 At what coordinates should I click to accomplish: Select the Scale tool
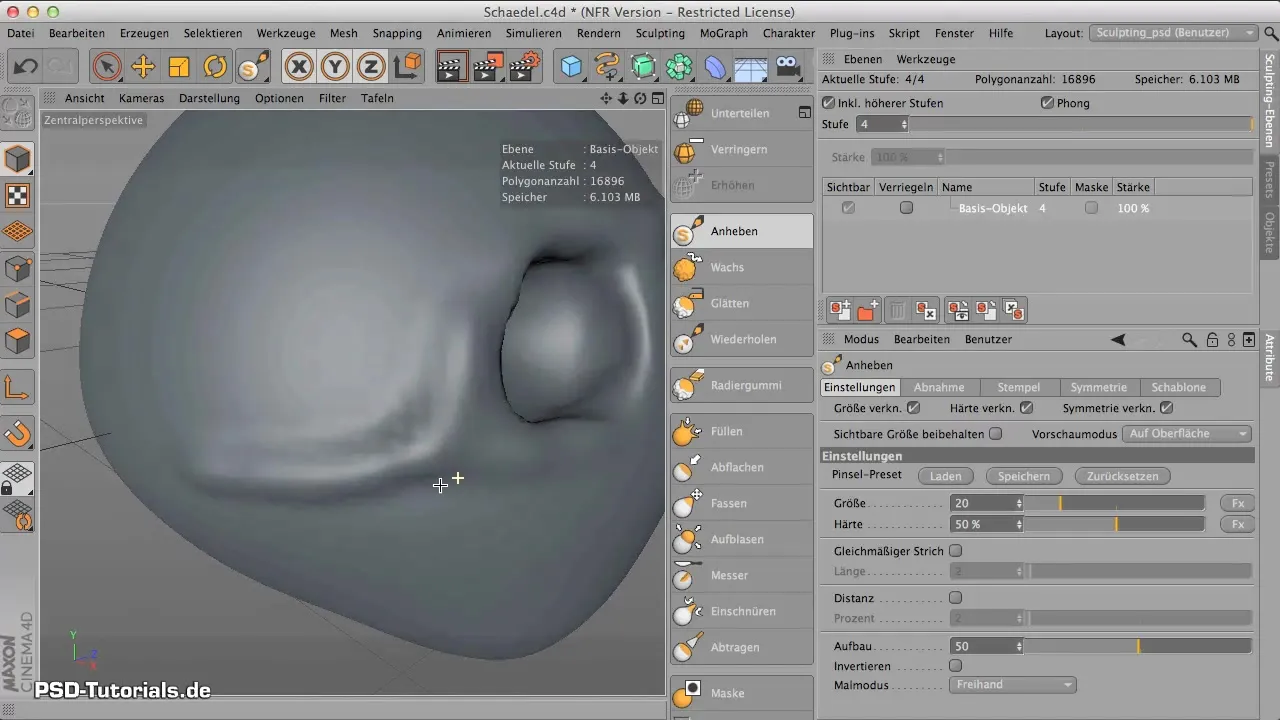pyautogui.click(x=179, y=67)
